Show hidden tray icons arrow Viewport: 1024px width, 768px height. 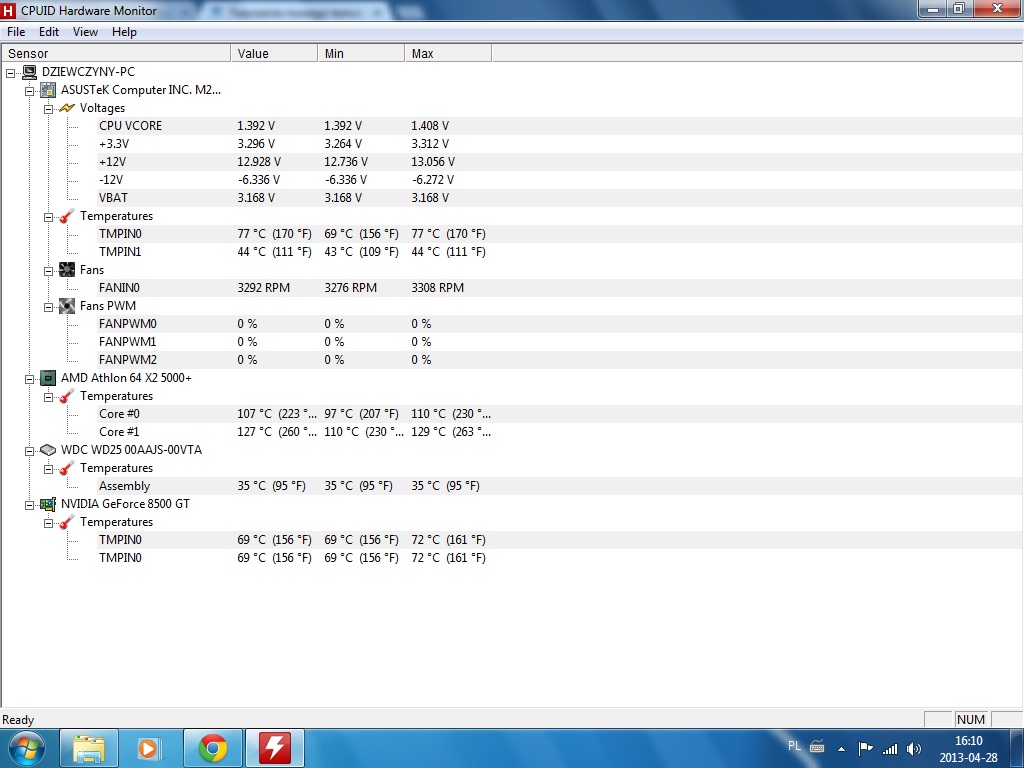pos(841,749)
